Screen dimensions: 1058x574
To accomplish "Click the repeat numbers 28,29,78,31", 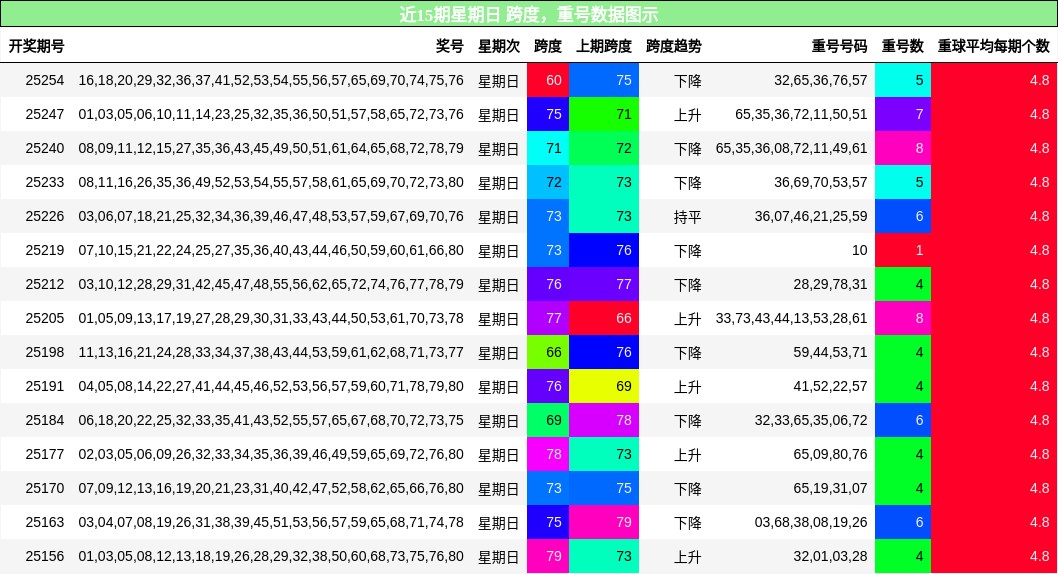I will pyautogui.click(x=831, y=284).
